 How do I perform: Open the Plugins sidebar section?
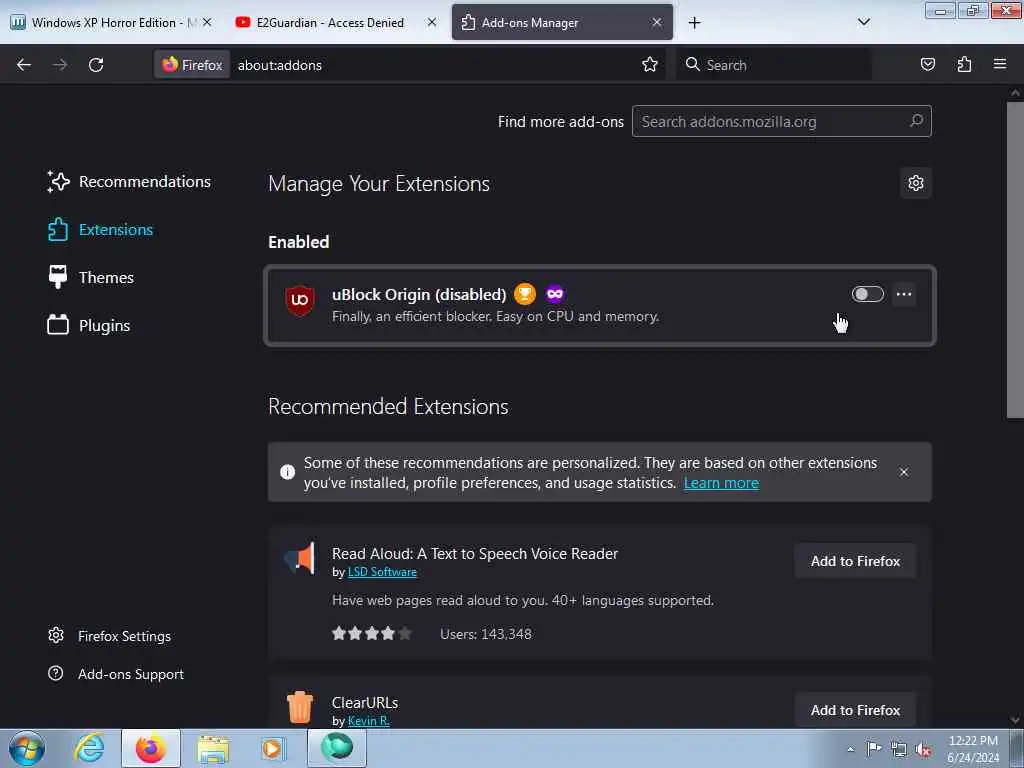[89, 325]
